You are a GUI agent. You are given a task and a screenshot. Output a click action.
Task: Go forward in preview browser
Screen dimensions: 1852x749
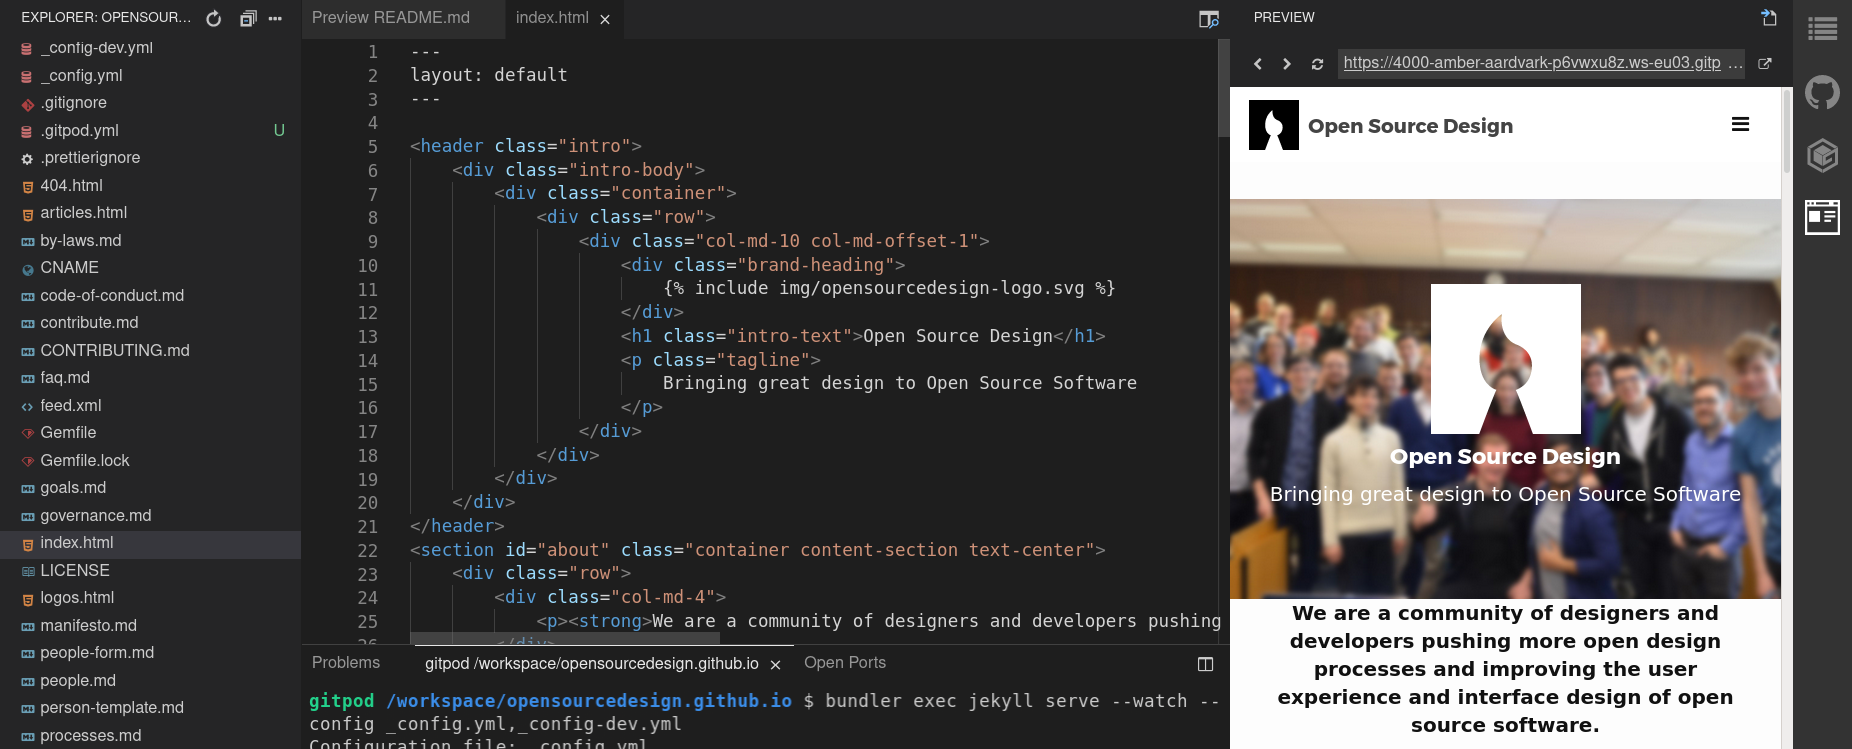[x=1287, y=63]
